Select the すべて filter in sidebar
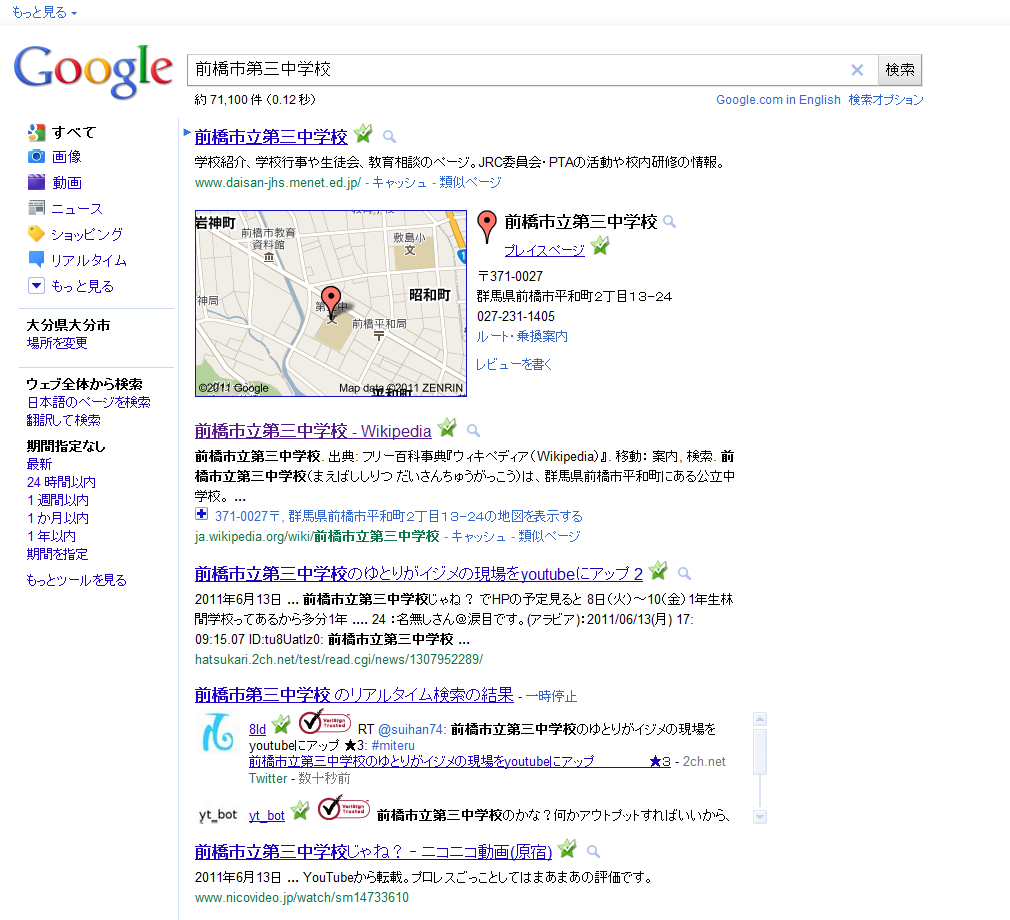This screenshot has width=1010, height=920. (x=74, y=132)
